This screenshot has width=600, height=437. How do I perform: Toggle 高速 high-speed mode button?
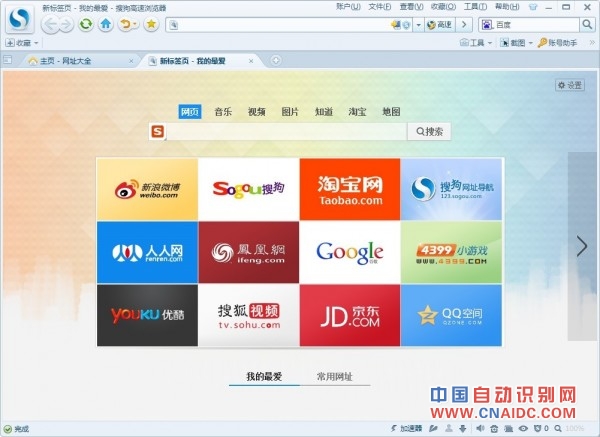coord(440,25)
